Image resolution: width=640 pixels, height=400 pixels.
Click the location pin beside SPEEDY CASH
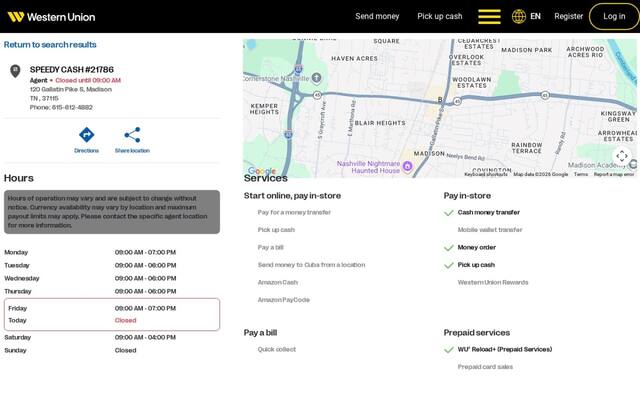pos(15,71)
